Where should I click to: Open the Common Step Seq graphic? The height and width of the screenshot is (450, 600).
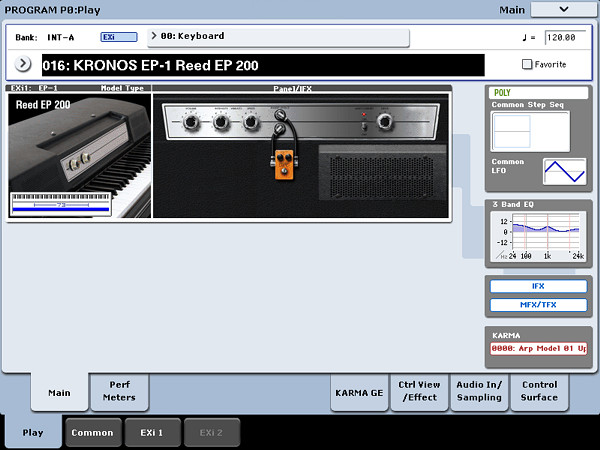(x=530, y=132)
